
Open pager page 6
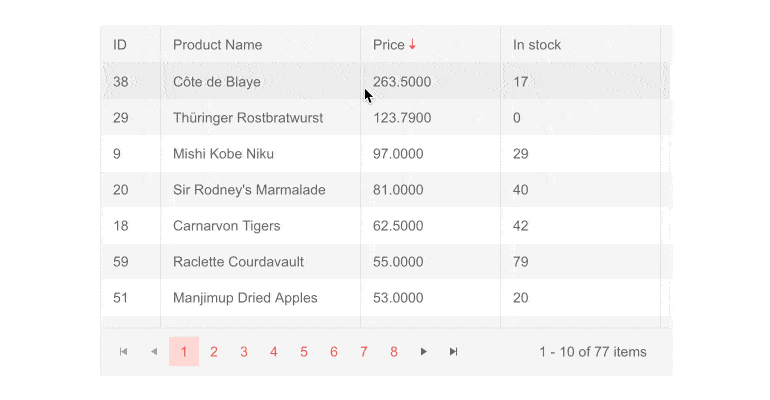point(334,351)
